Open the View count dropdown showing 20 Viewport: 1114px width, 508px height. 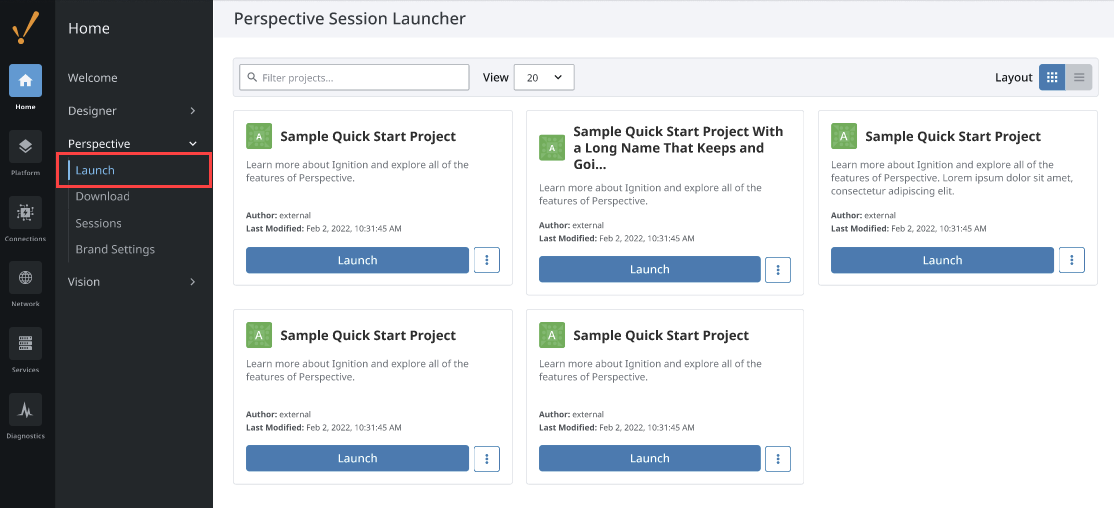(544, 77)
